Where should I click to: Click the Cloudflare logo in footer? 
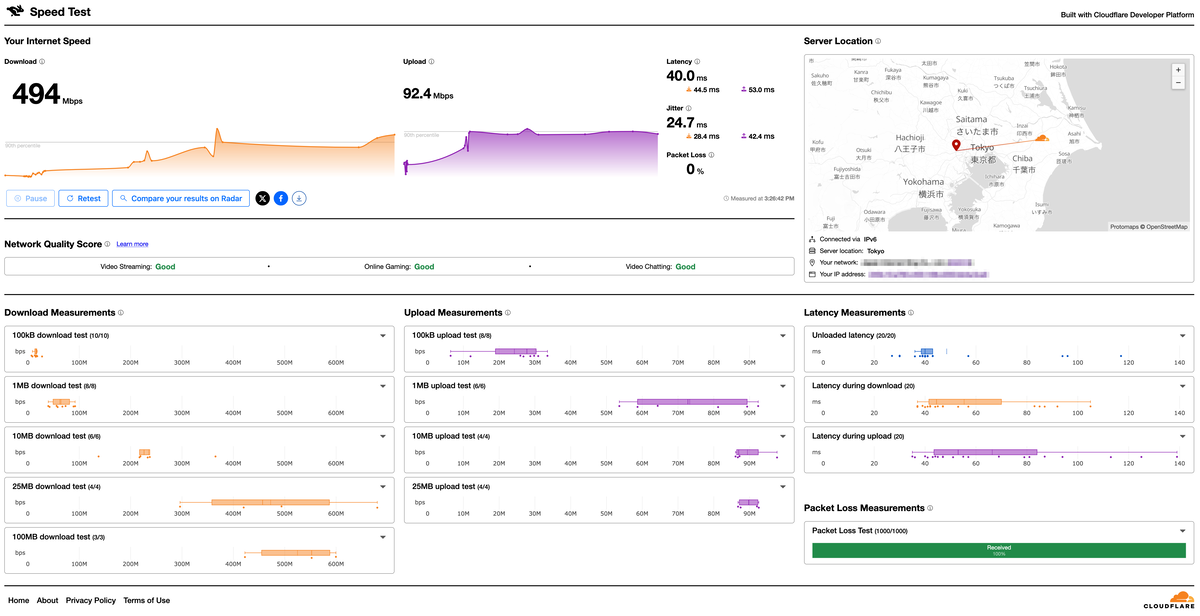click(x=1167, y=599)
